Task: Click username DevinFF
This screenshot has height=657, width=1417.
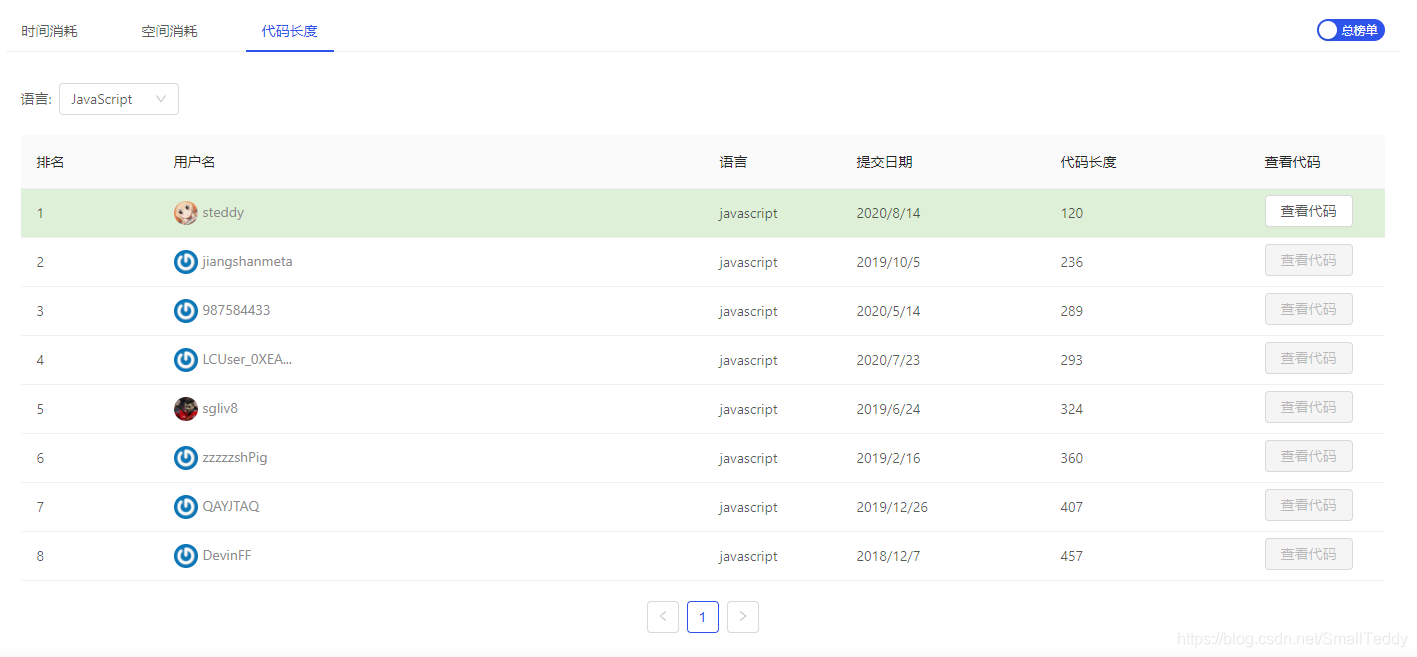Action: (x=227, y=556)
